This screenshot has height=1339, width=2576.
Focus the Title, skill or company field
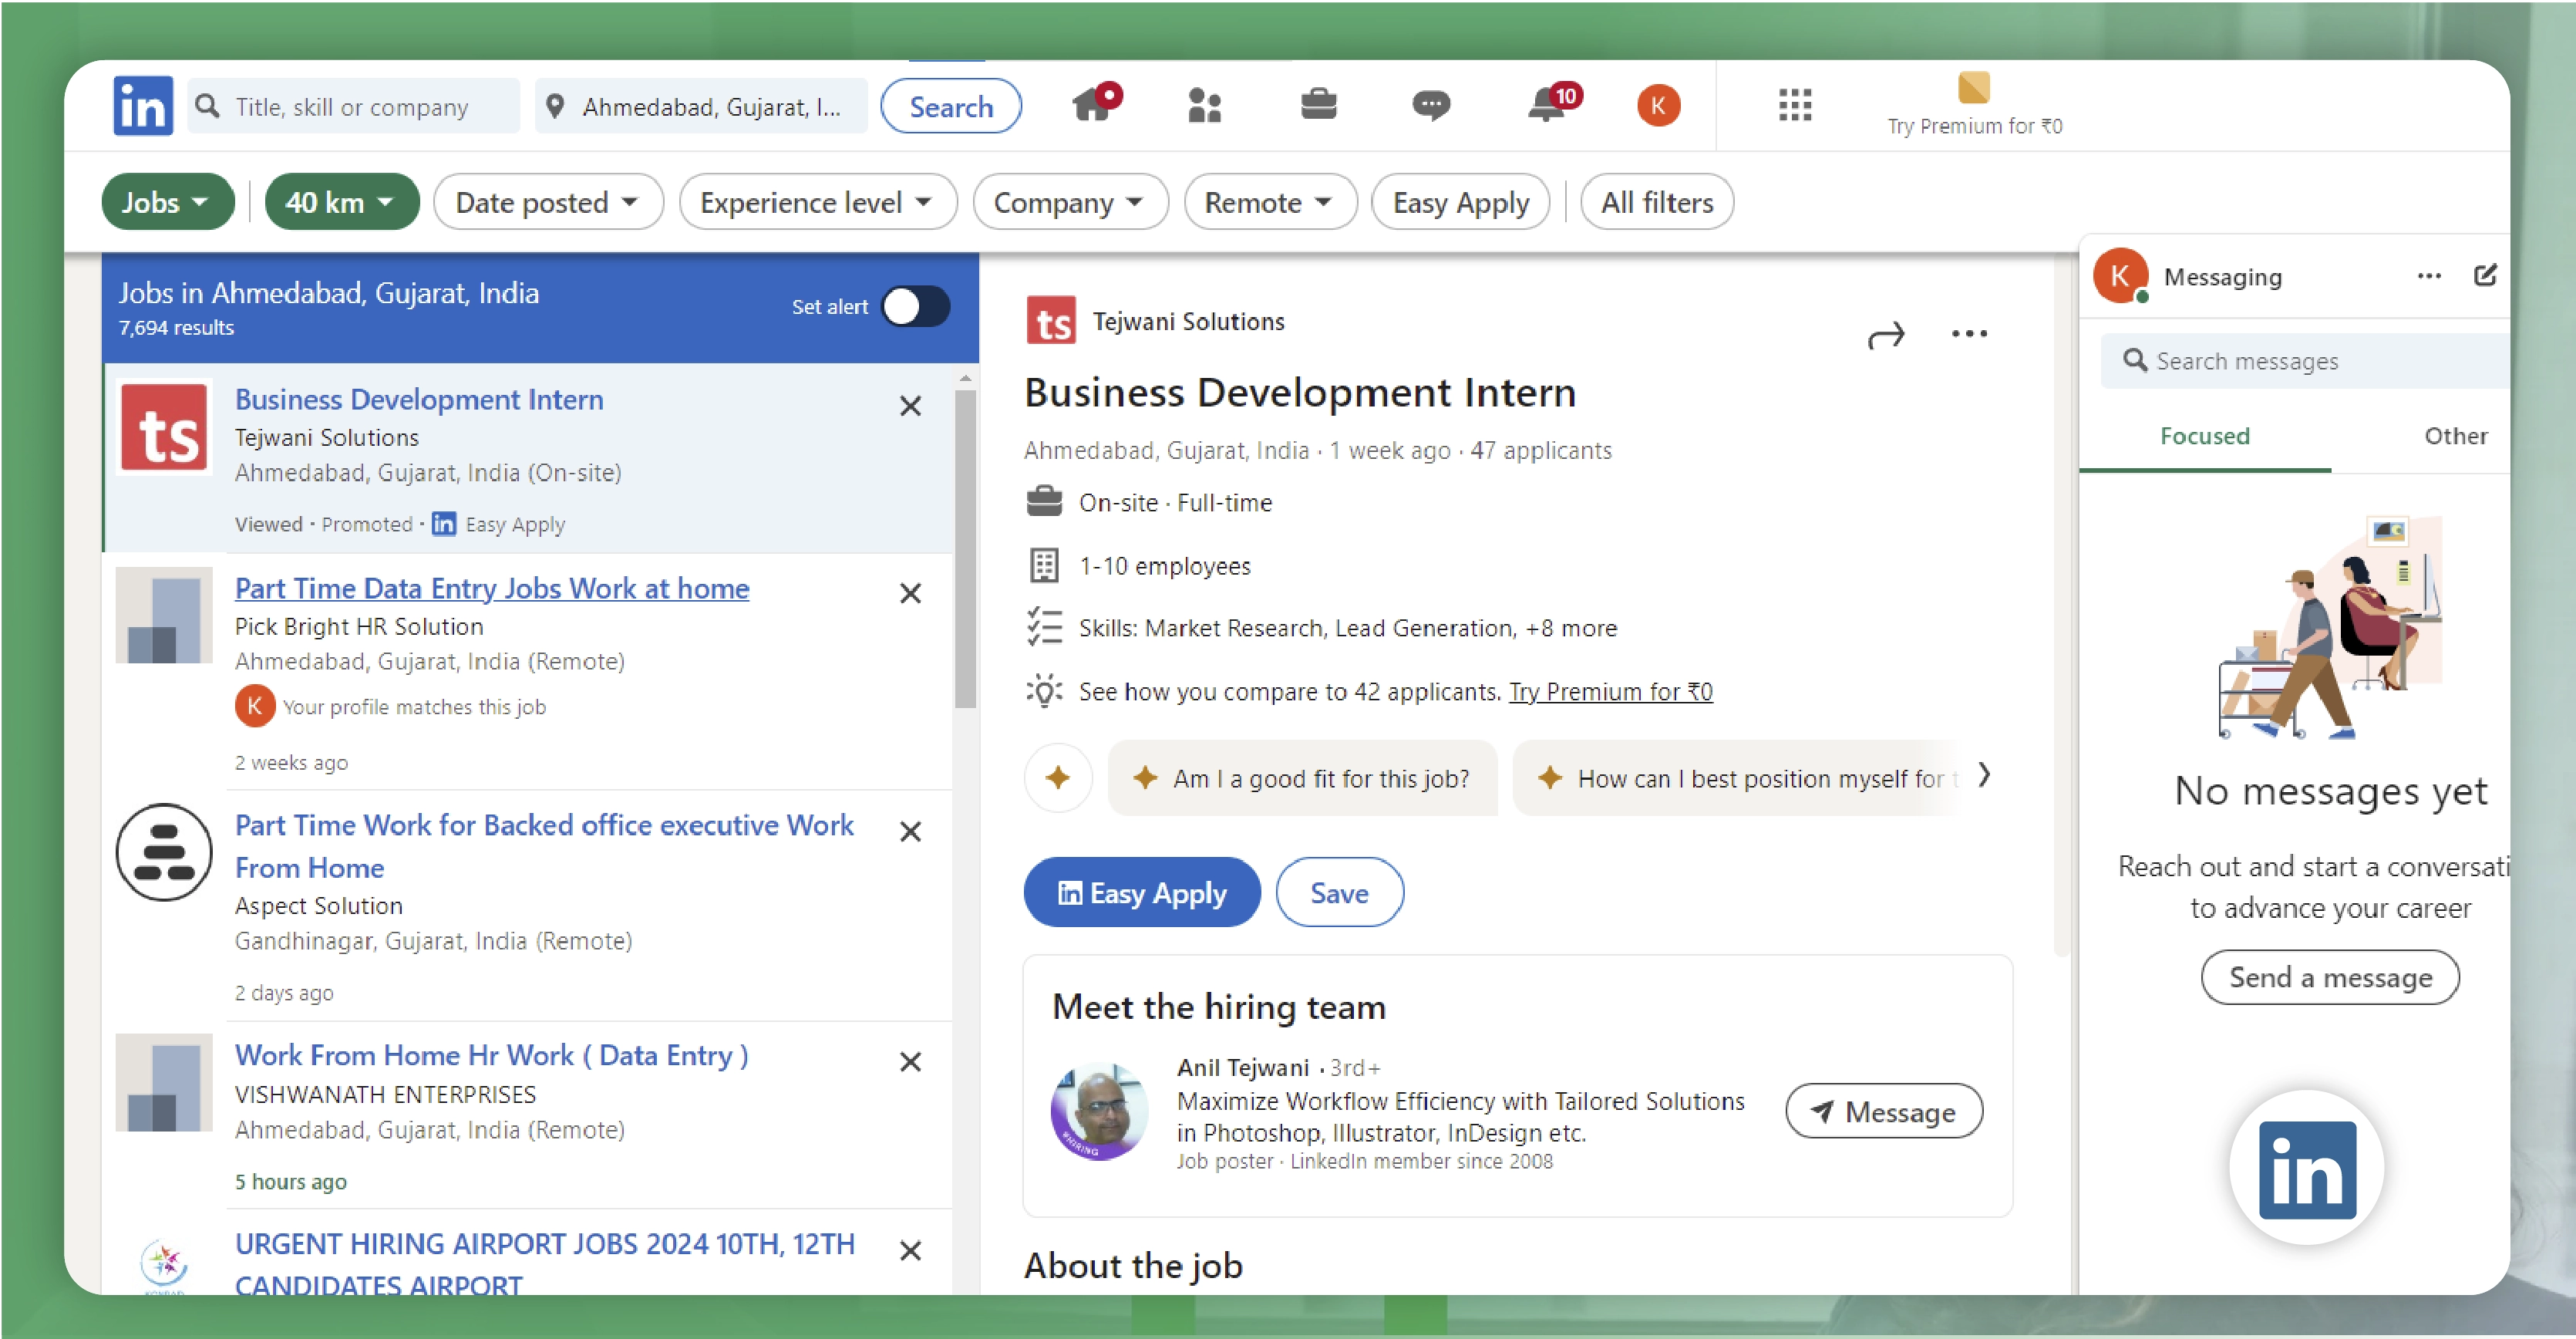click(x=353, y=106)
